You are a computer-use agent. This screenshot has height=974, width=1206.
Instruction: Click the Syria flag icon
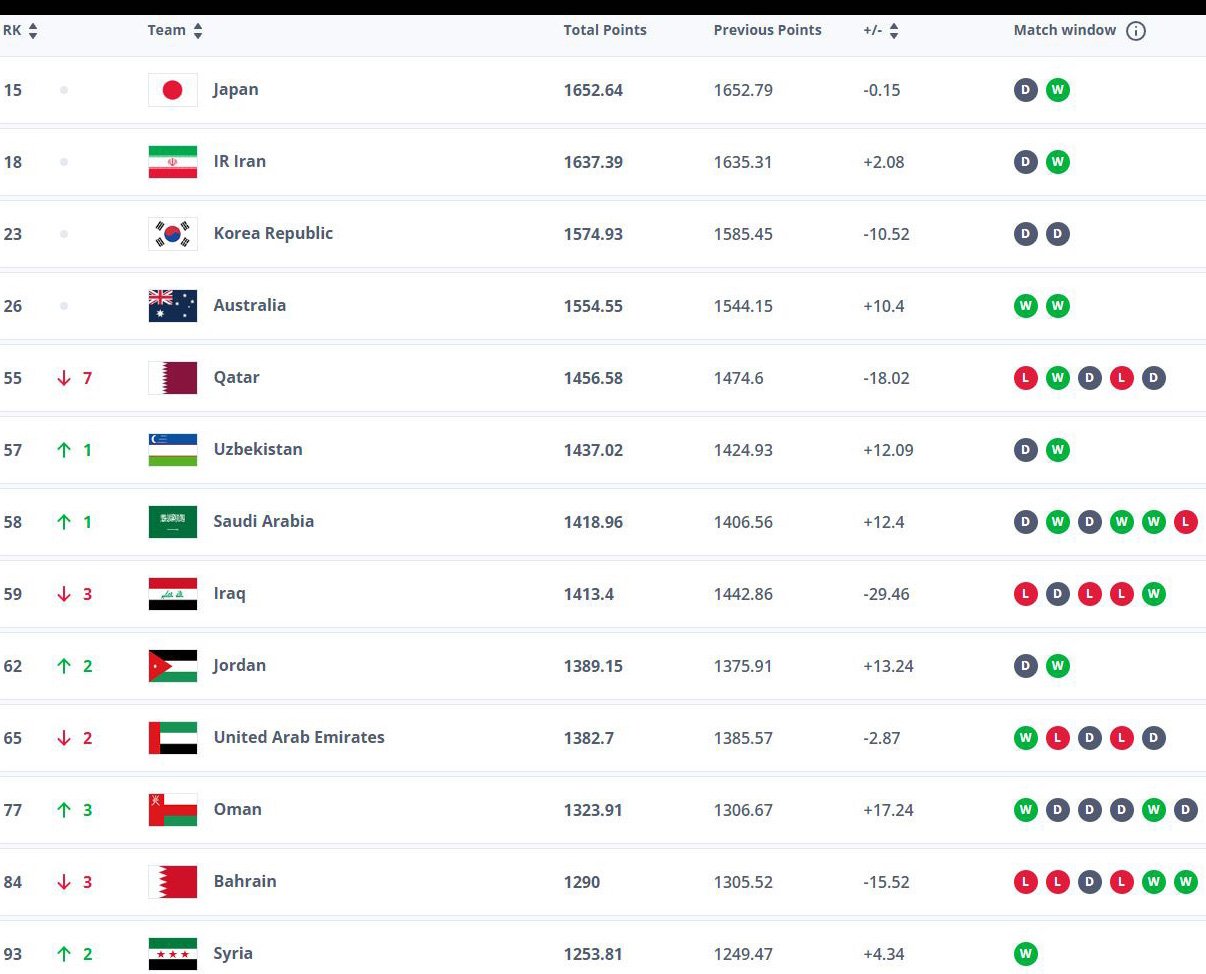(173, 954)
